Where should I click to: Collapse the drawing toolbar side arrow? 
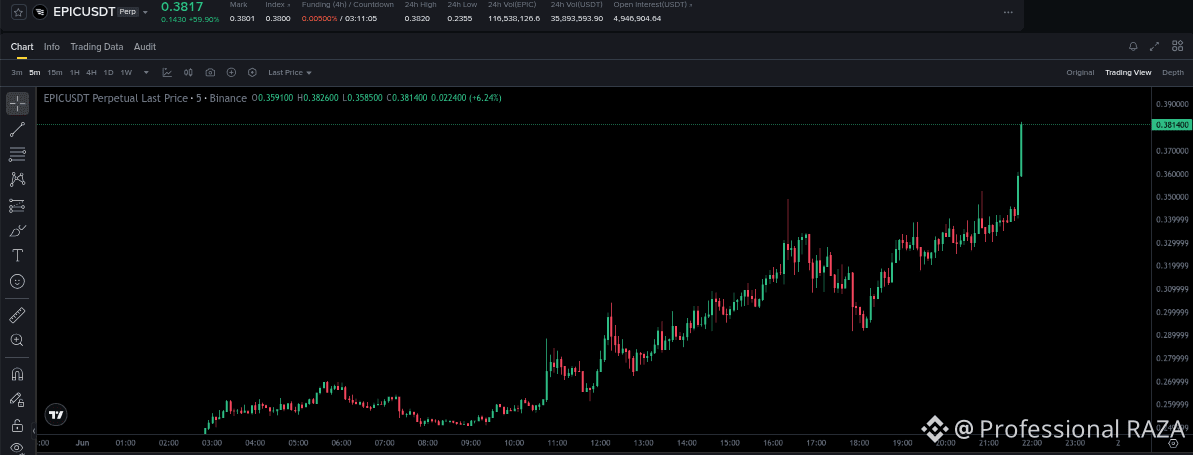(33, 431)
